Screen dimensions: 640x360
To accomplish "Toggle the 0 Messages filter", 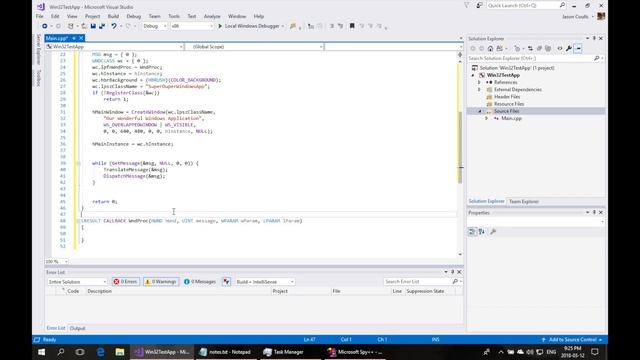I will [x=200, y=282].
